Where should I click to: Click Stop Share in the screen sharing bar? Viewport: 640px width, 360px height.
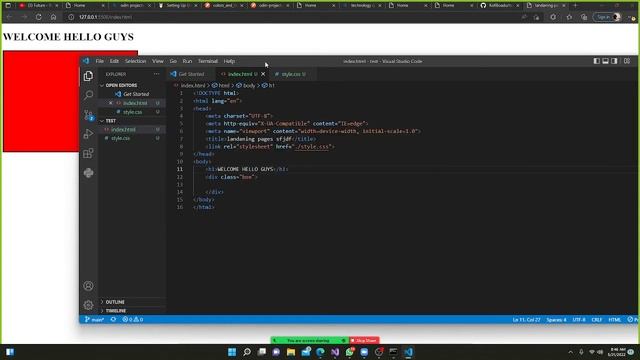[x=364, y=340]
